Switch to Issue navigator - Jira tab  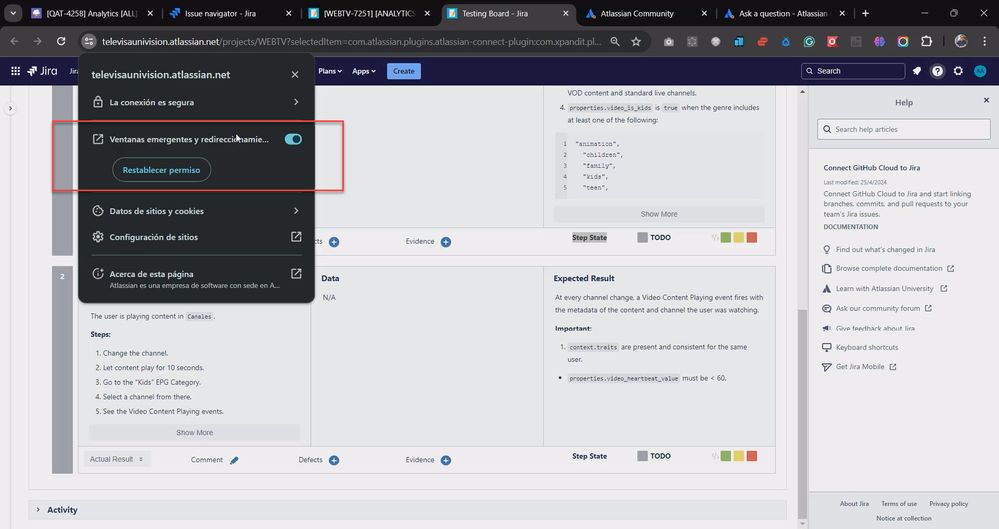click(221, 13)
